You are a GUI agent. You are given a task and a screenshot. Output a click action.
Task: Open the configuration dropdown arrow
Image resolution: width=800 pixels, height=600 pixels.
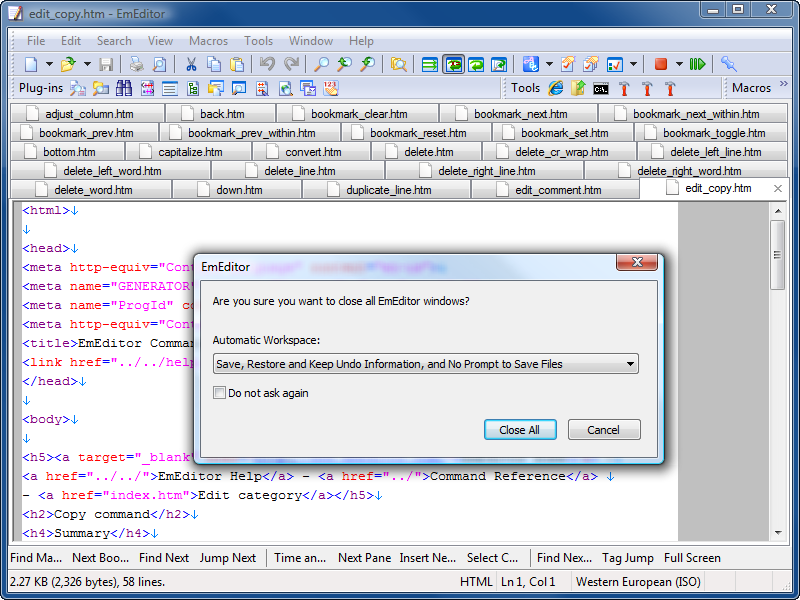549,64
